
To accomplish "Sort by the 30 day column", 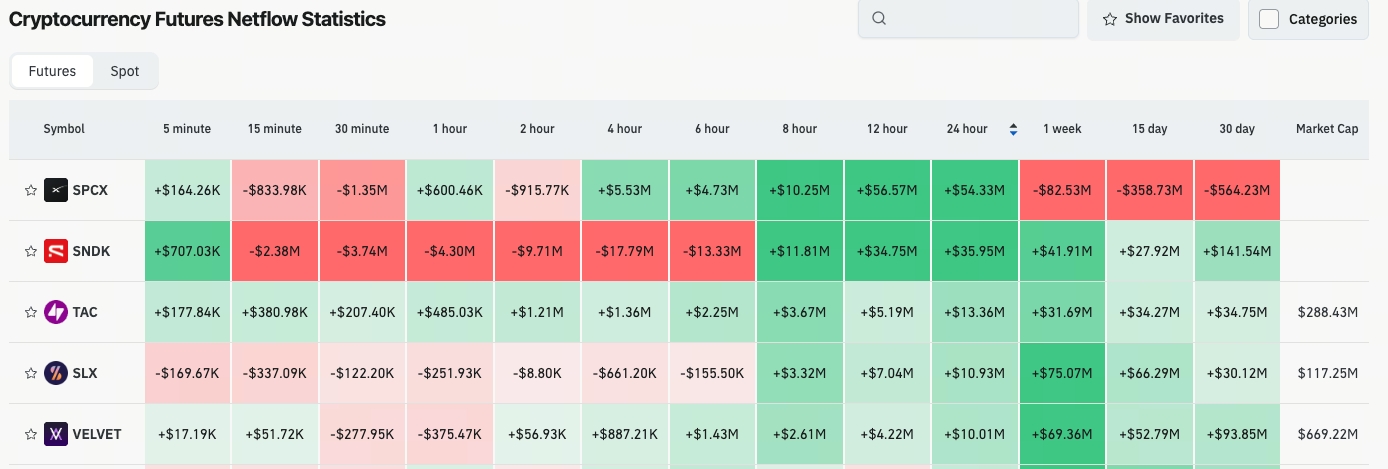I will click(x=1237, y=129).
